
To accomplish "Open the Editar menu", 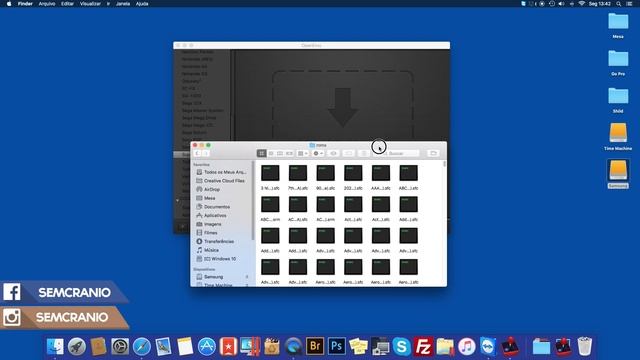I will click(x=67, y=4).
